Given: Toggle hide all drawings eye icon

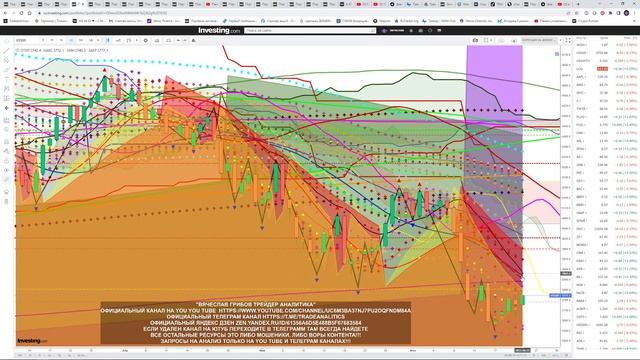Looking at the screenshot, I should point(6,170).
